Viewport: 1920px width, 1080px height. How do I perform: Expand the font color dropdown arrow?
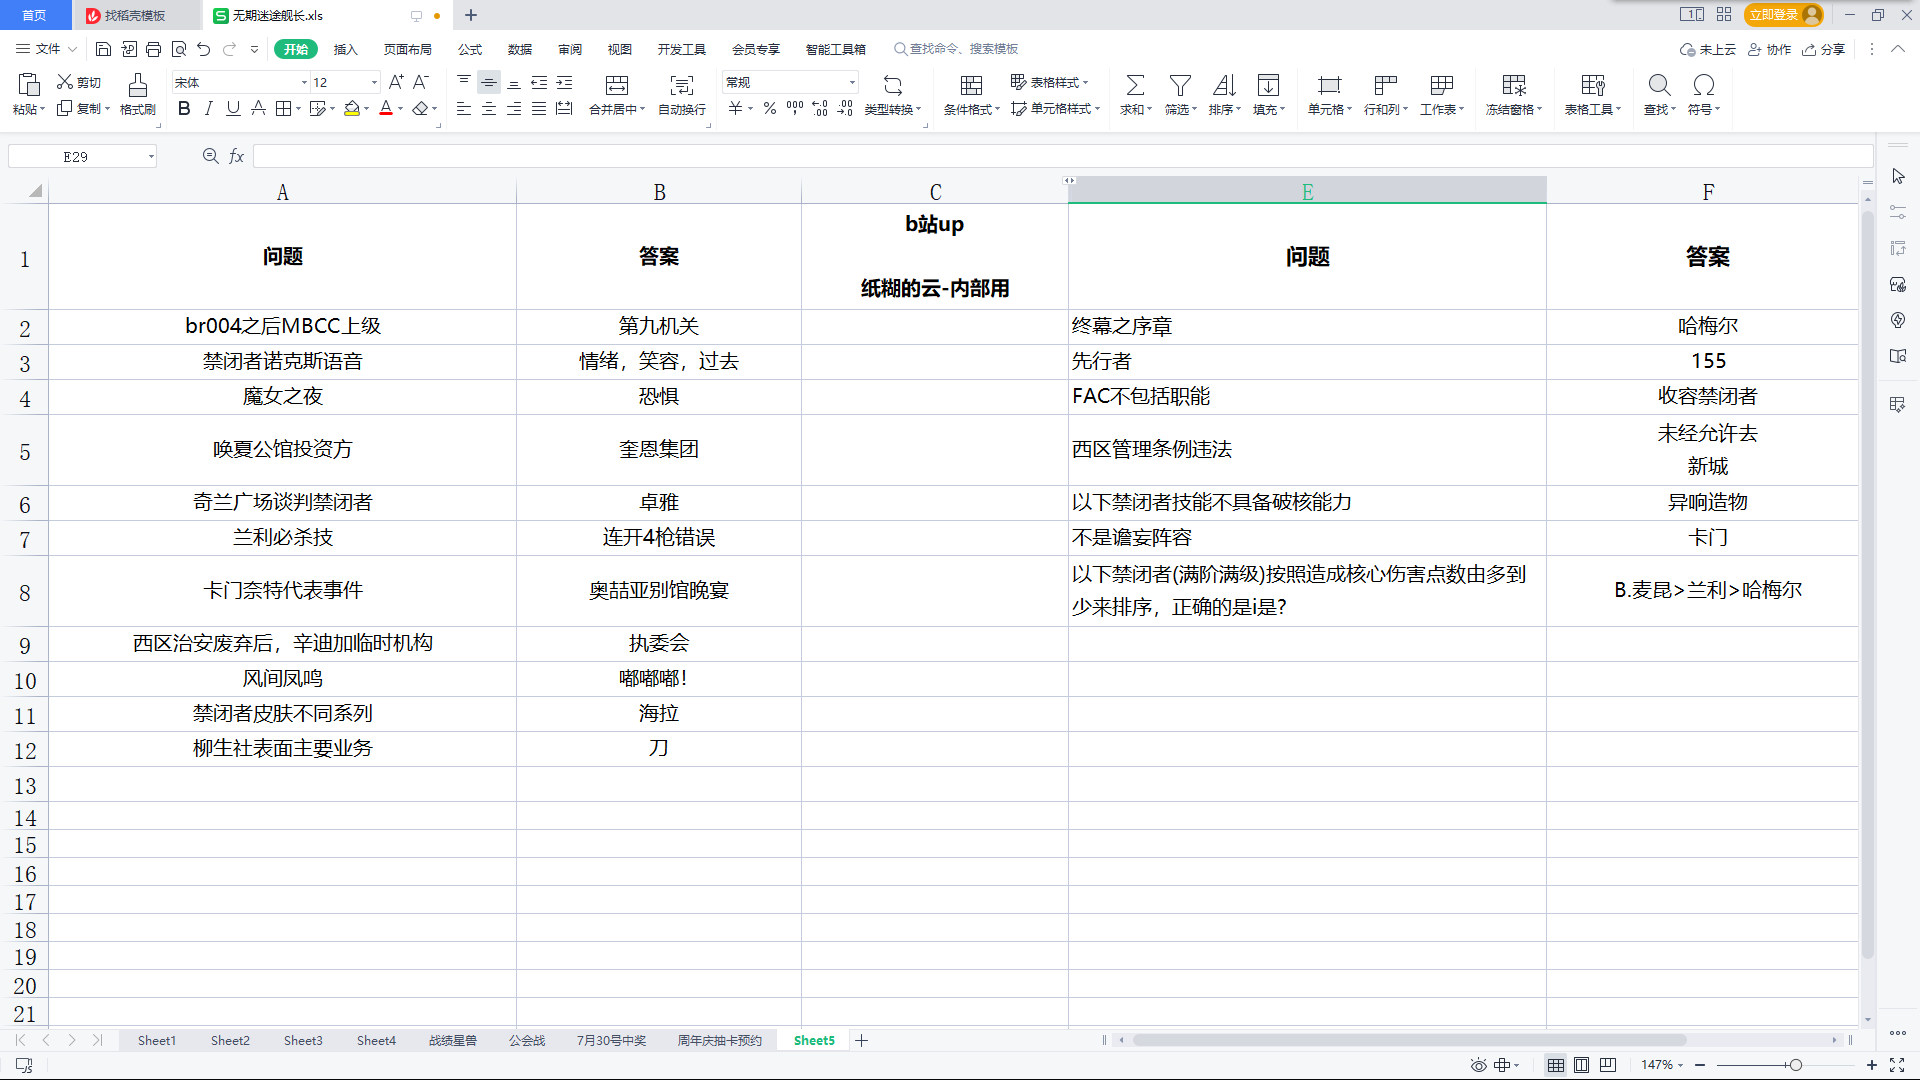click(x=401, y=109)
